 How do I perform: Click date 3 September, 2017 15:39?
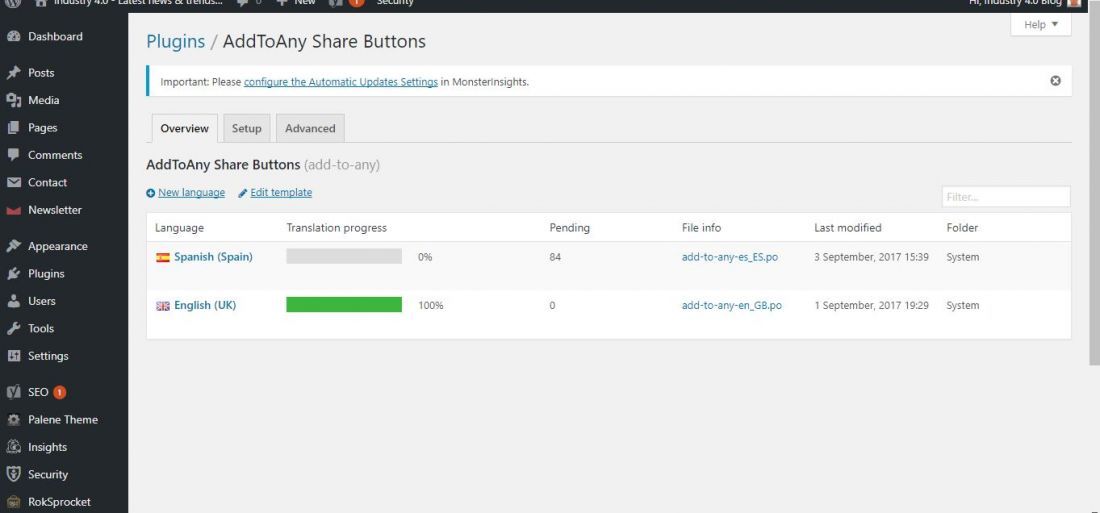871,257
